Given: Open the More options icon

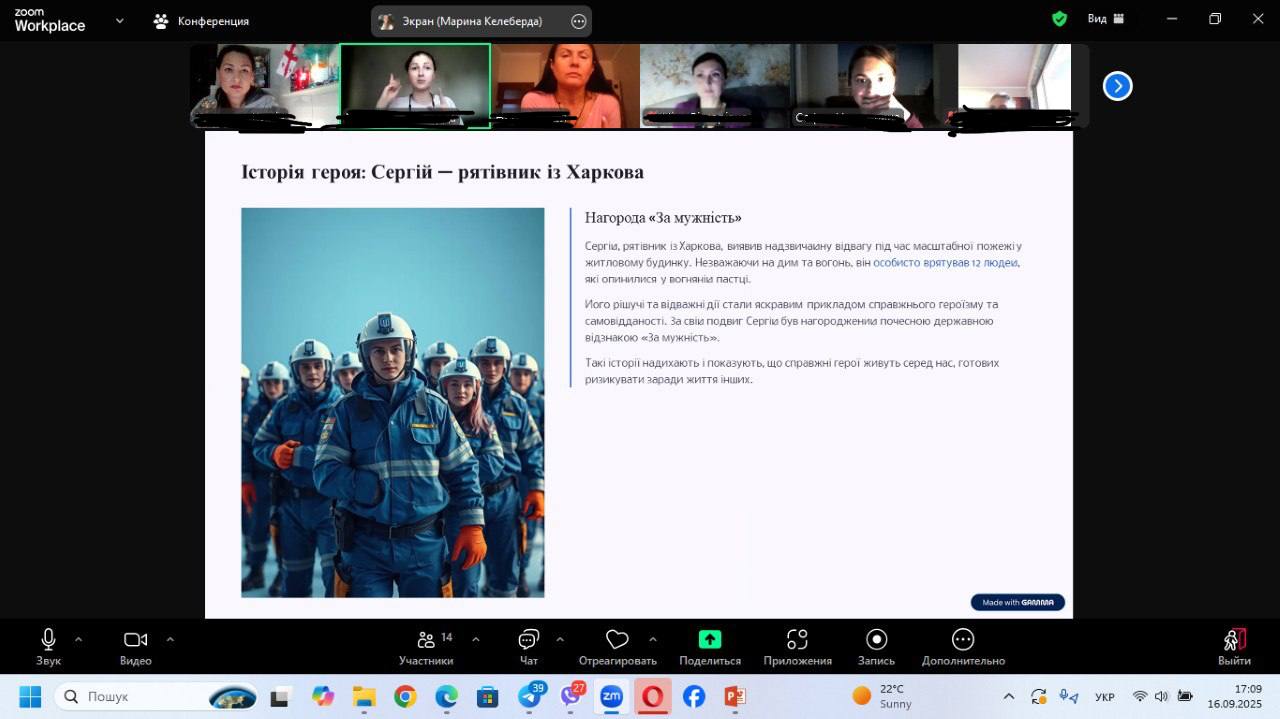Looking at the screenshot, I should pyautogui.click(x=962, y=640).
